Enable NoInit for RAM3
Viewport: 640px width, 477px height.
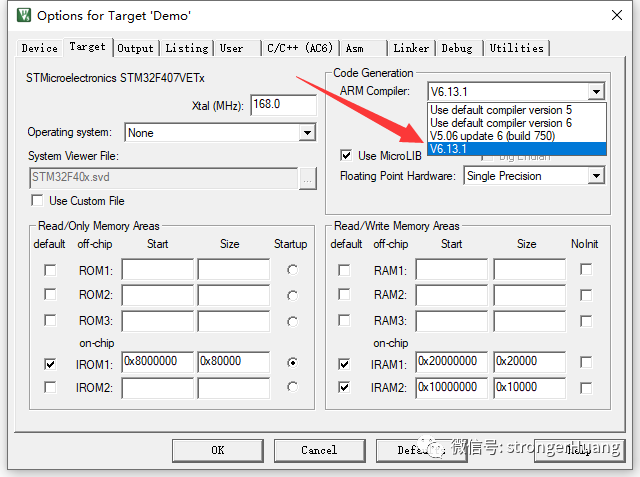586,321
